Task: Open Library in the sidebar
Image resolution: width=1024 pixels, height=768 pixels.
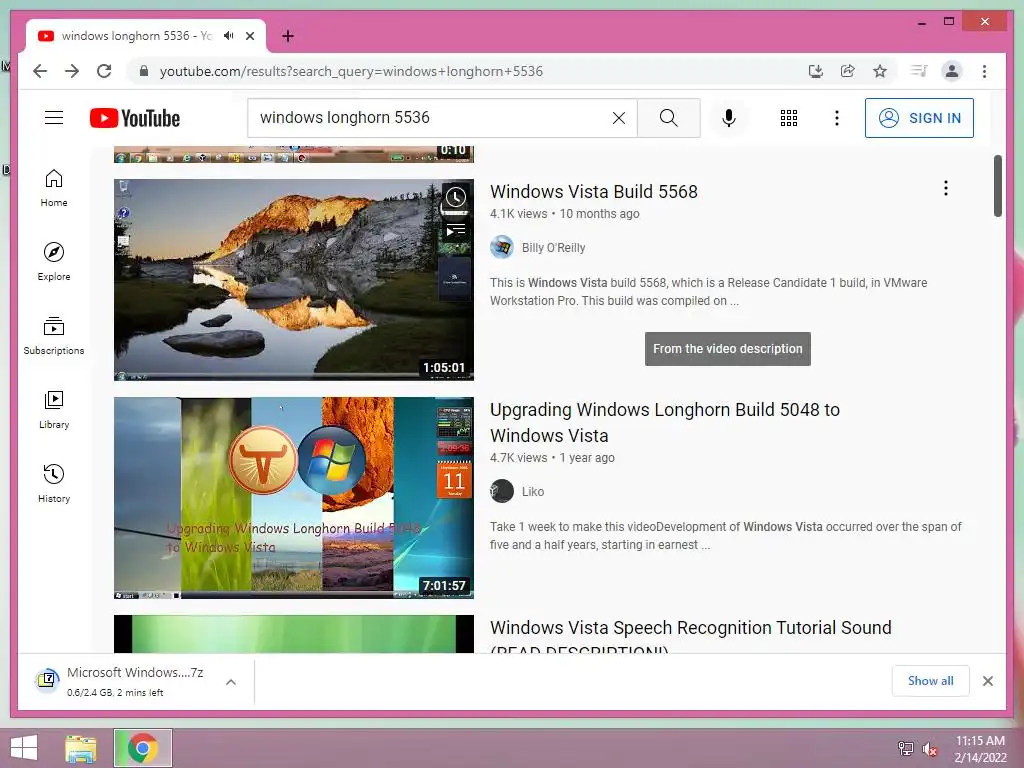Action: click(54, 409)
